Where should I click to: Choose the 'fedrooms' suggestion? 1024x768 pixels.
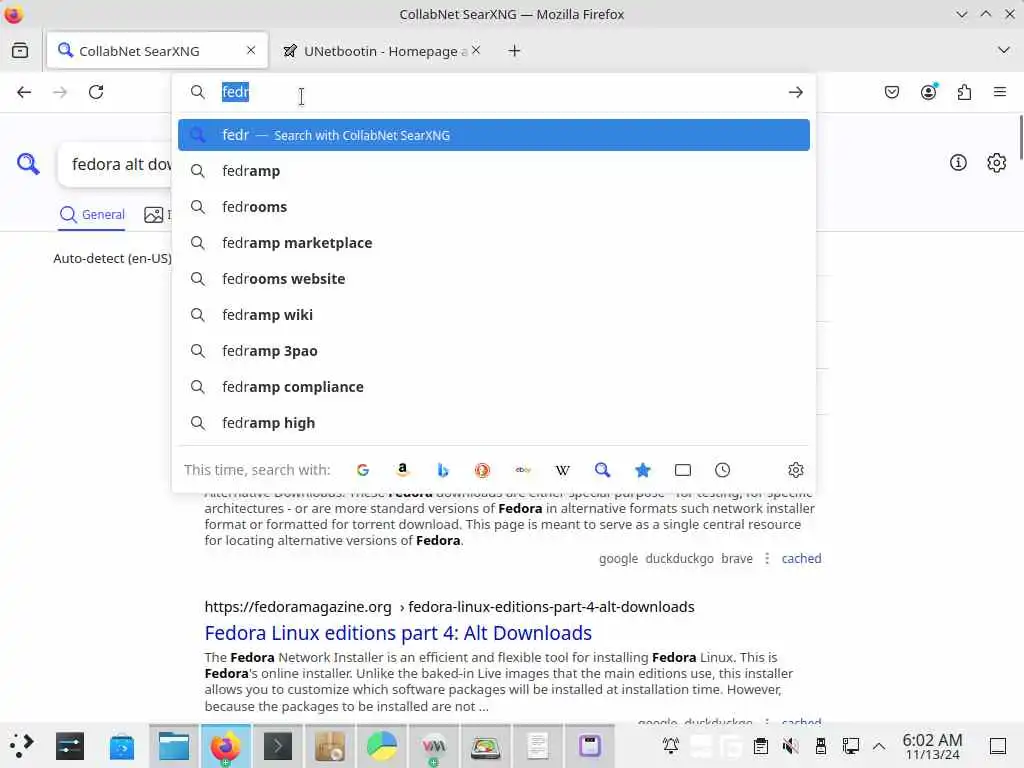(x=494, y=207)
